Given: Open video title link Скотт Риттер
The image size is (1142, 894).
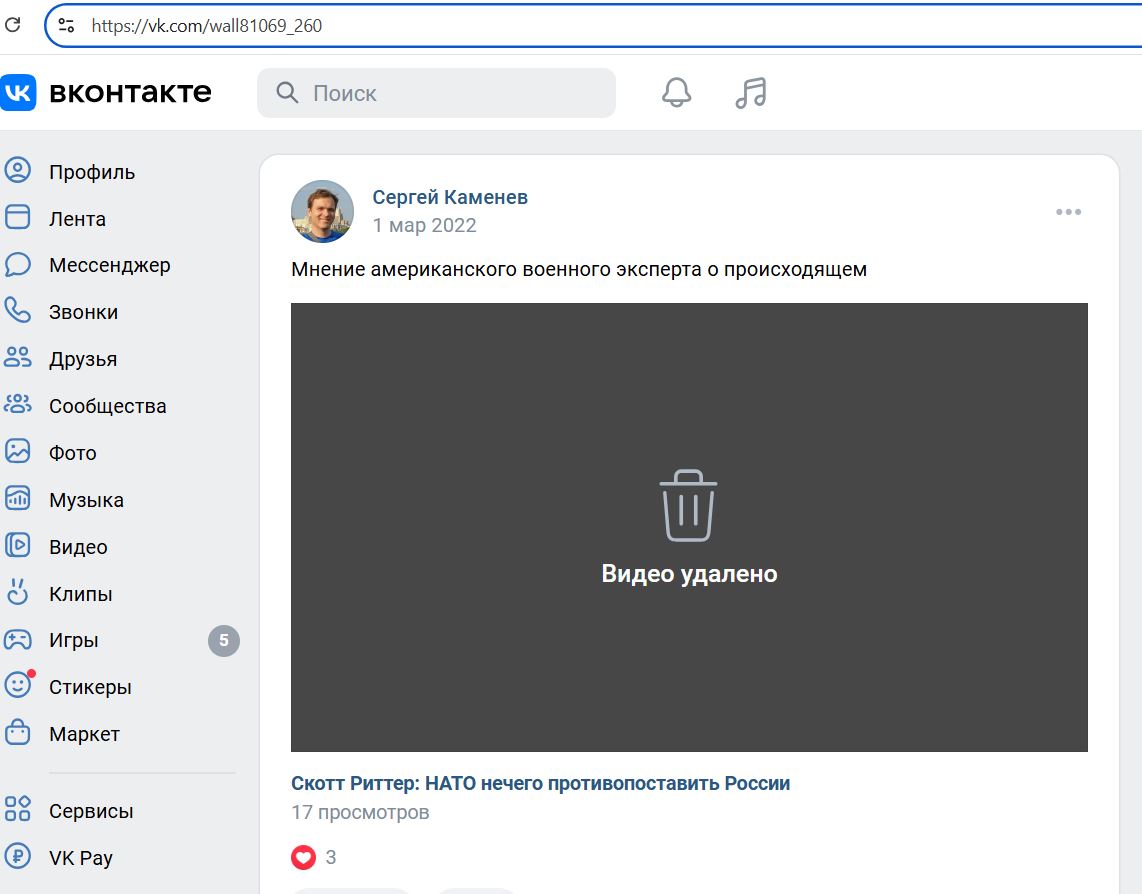Looking at the screenshot, I should point(540,783).
